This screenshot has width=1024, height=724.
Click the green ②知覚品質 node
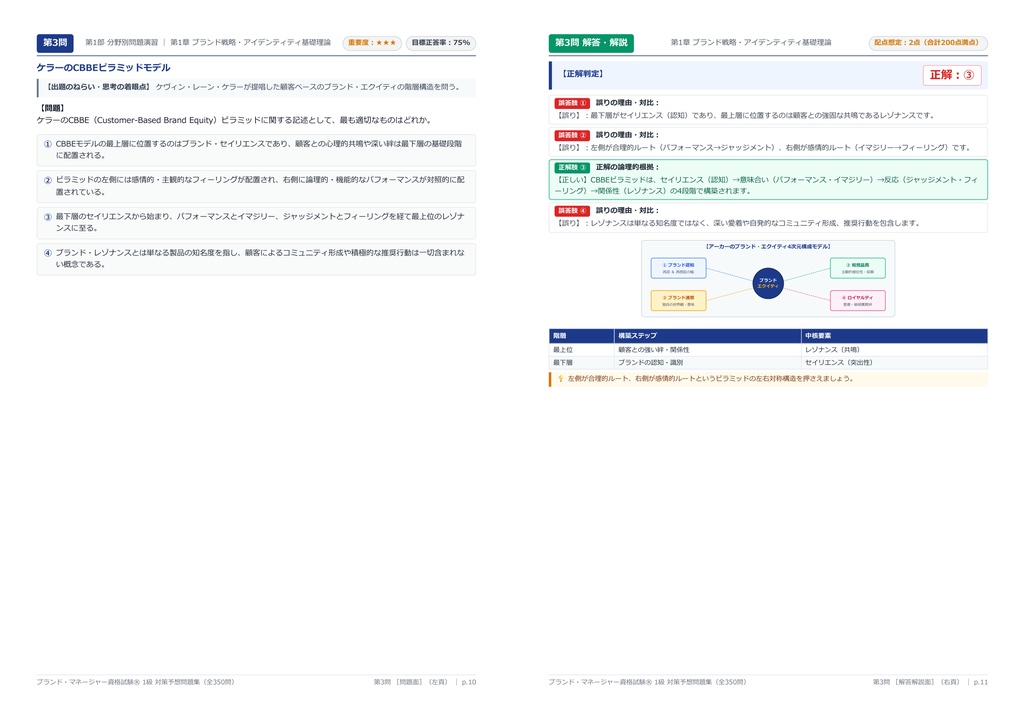coord(857,268)
